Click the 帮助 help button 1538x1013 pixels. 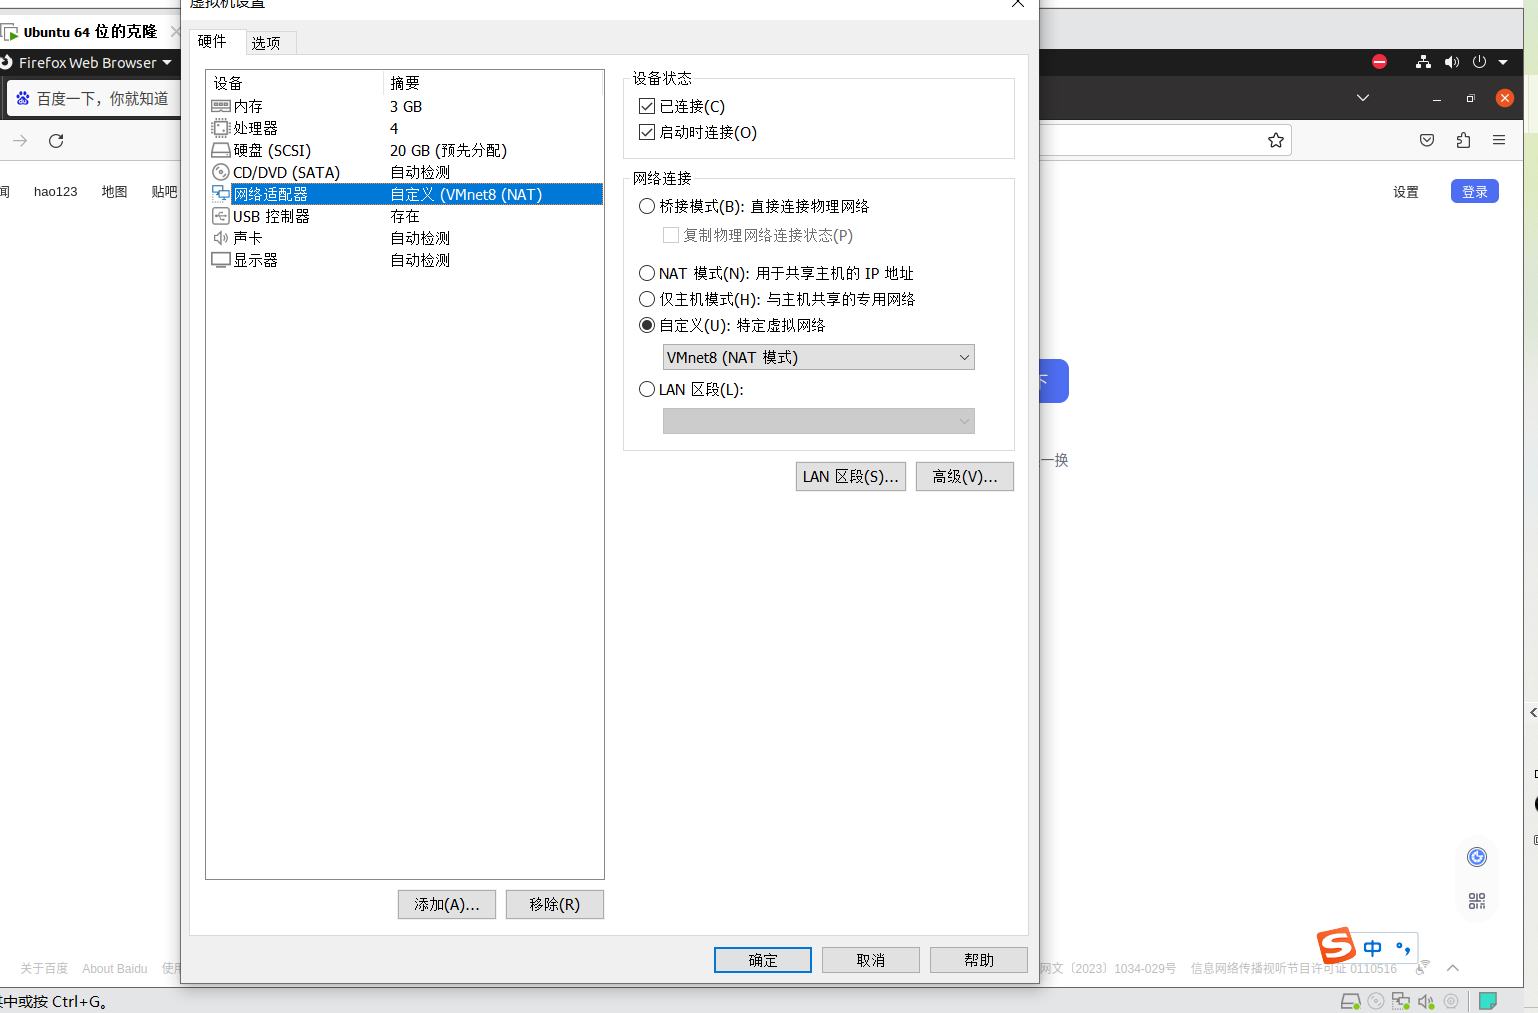(x=979, y=960)
